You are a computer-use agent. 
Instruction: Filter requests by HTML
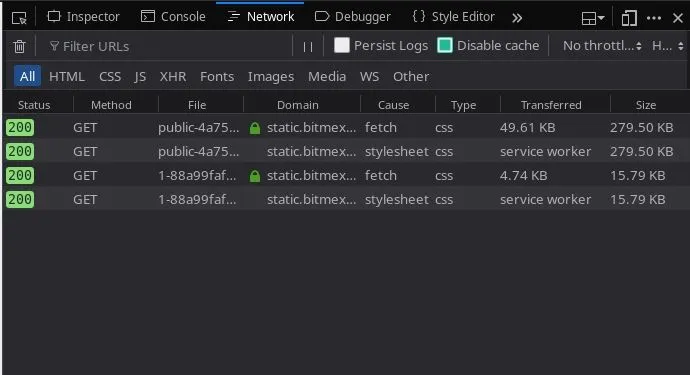(67, 77)
